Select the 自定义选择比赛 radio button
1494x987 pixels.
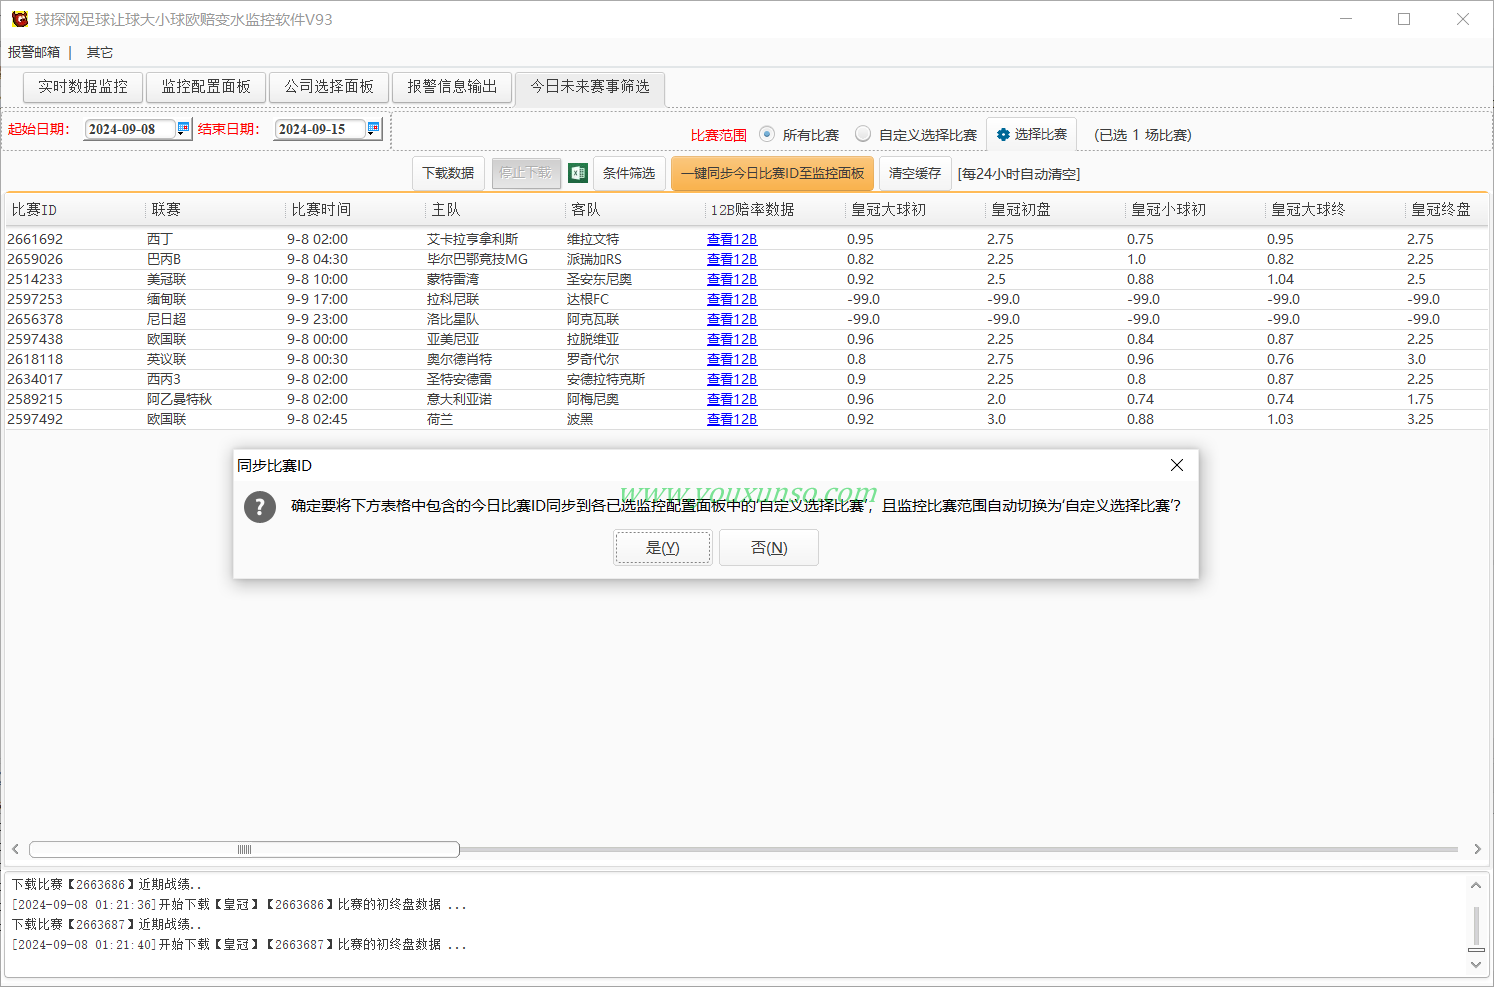point(863,134)
